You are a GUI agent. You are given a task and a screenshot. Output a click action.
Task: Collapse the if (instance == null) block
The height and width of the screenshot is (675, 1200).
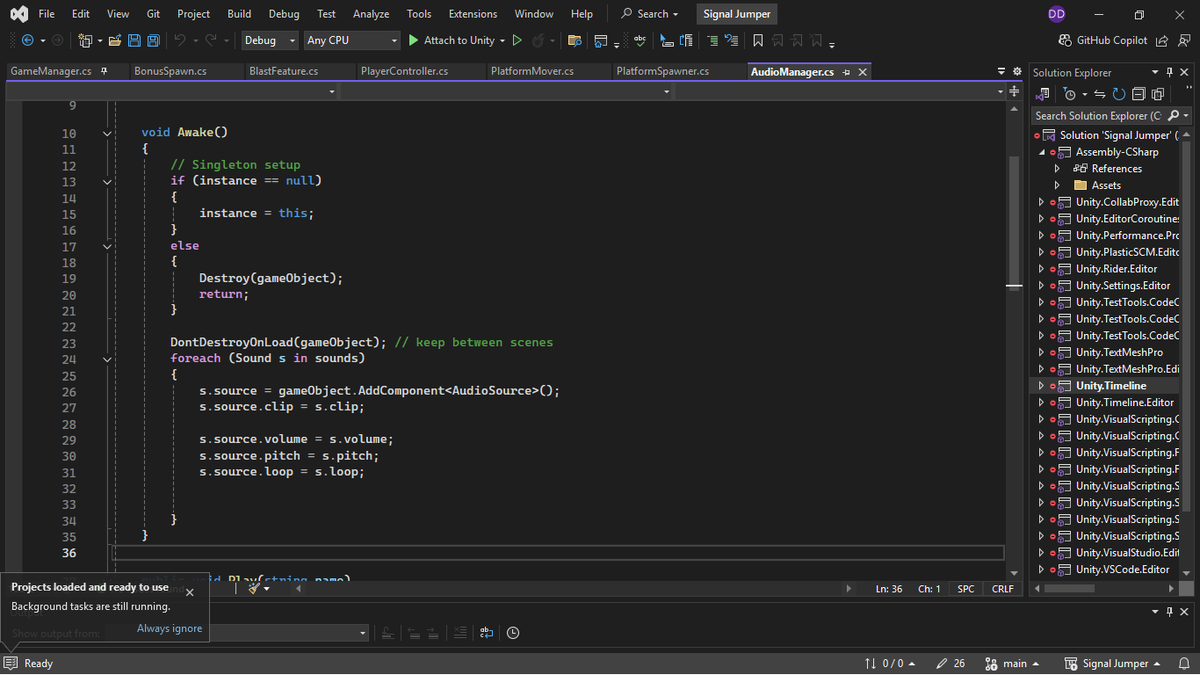107,181
